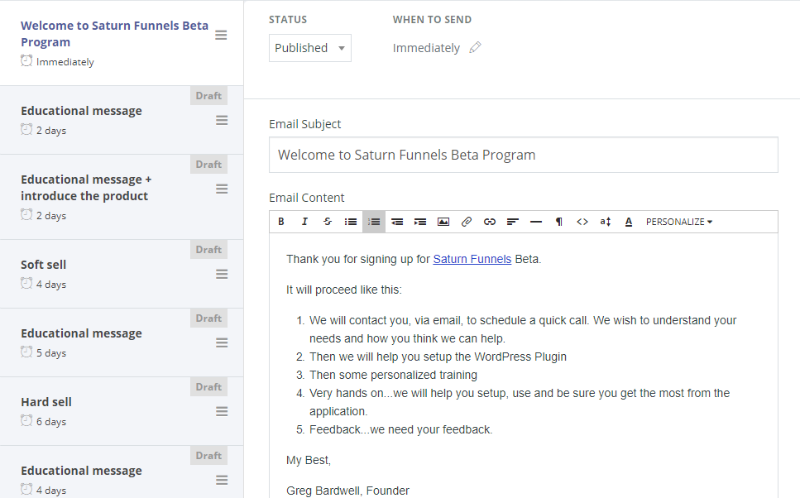Click the 'My Best,' line in email body

(x=308, y=460)
